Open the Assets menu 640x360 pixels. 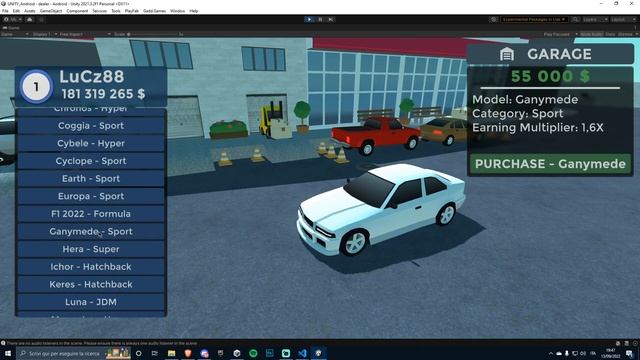coord(30,11)
